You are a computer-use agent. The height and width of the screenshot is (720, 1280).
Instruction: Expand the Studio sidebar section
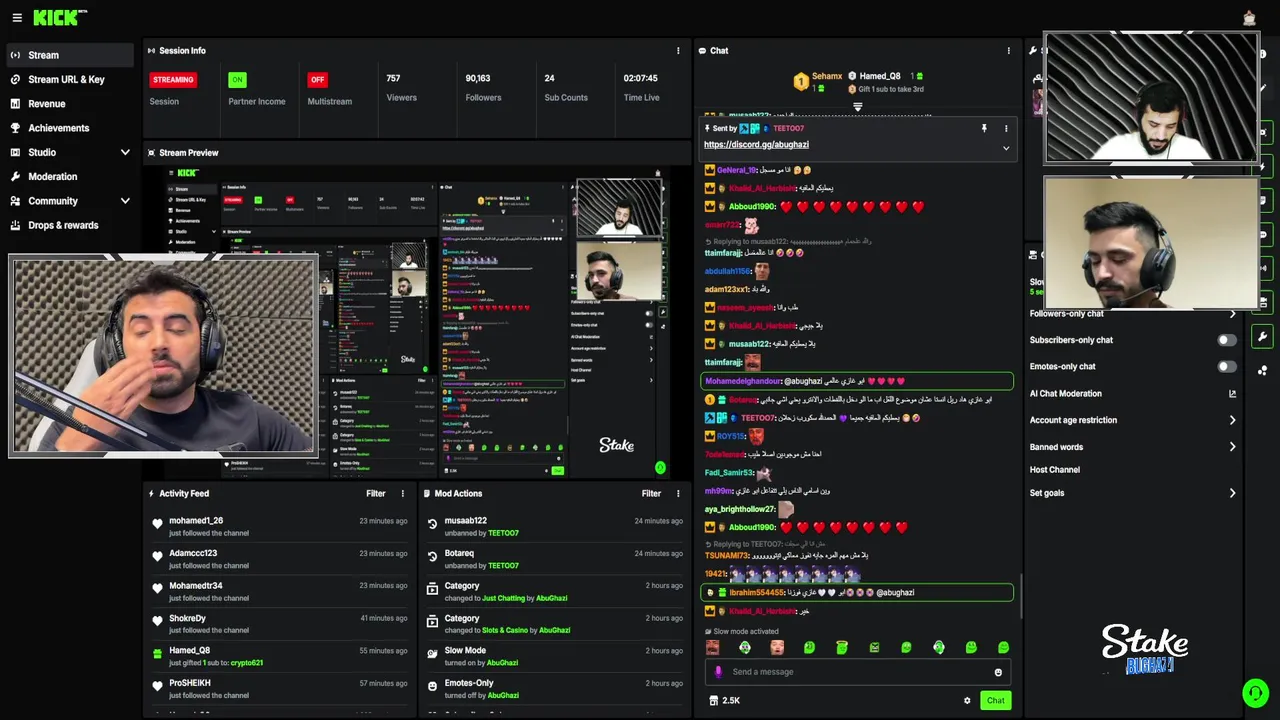coord(125,153)
